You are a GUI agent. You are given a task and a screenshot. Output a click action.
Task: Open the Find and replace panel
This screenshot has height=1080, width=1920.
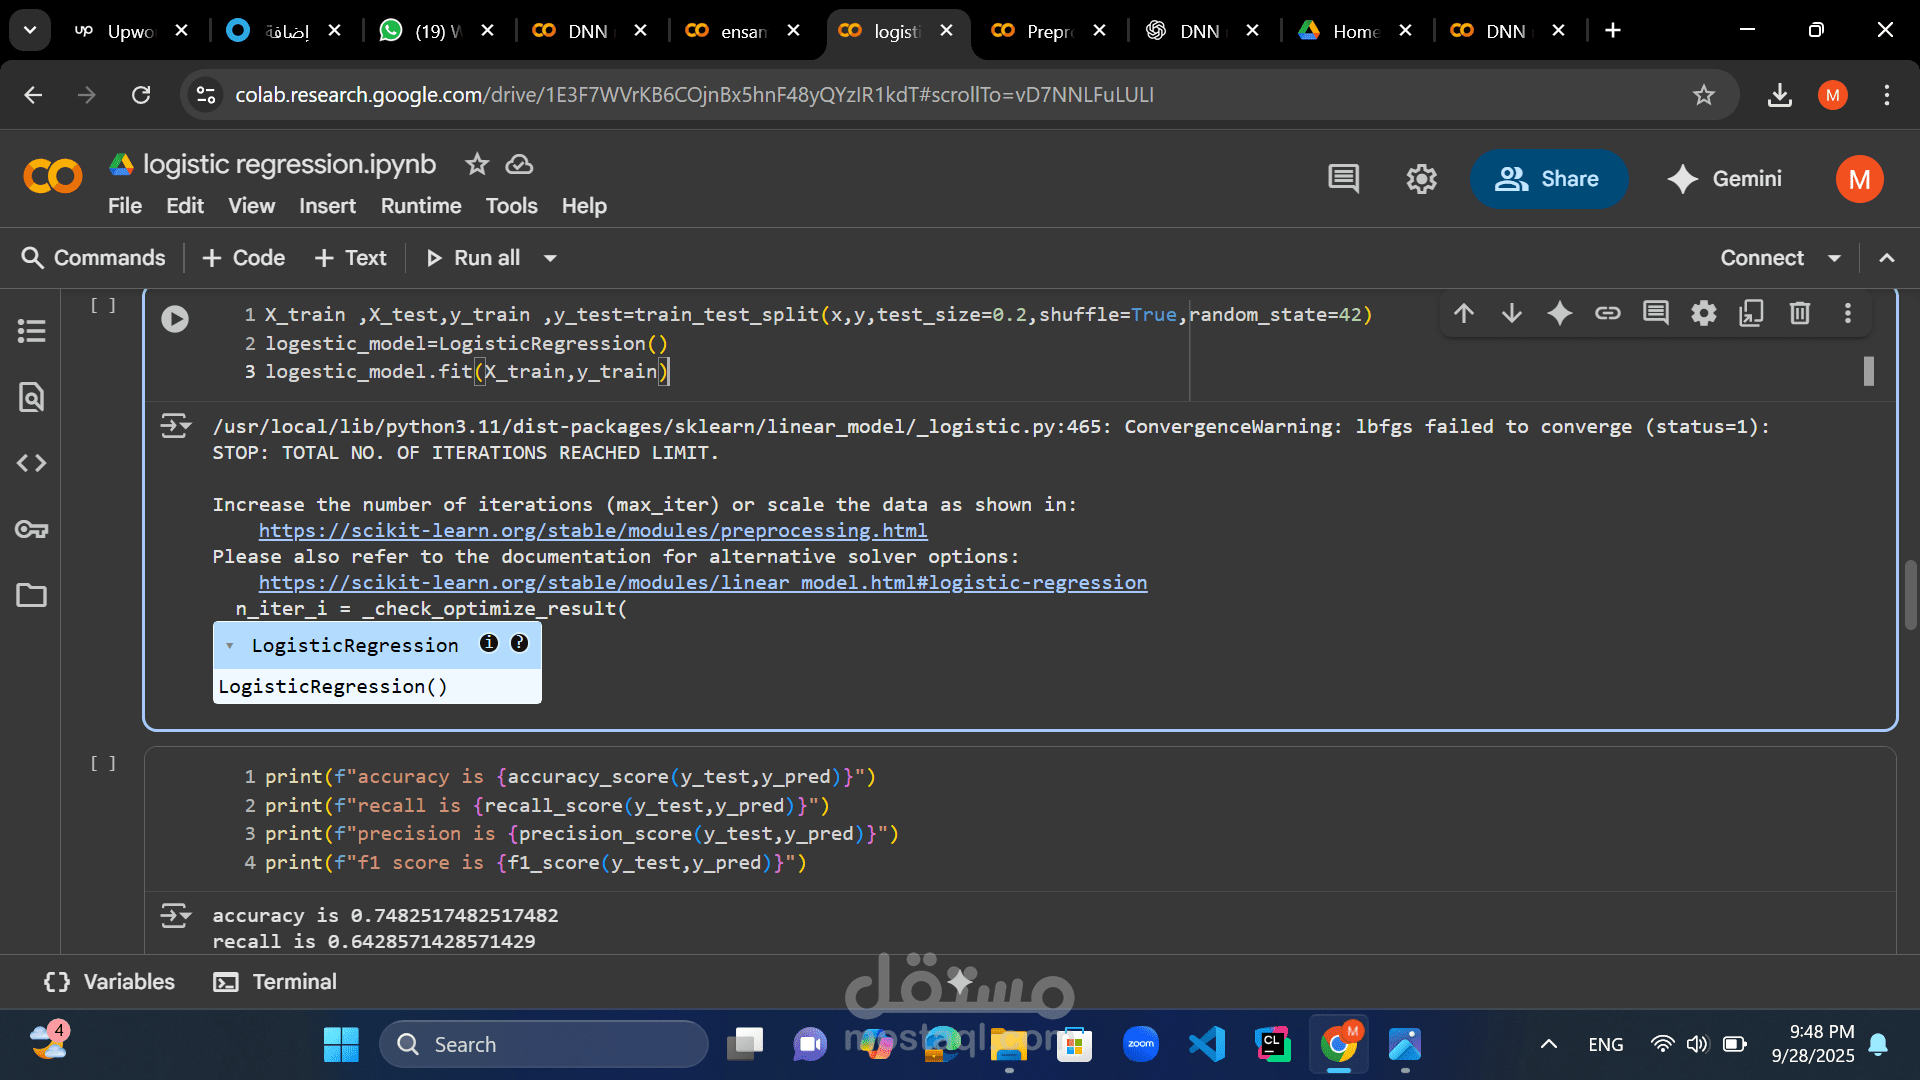tap(31, 397)
